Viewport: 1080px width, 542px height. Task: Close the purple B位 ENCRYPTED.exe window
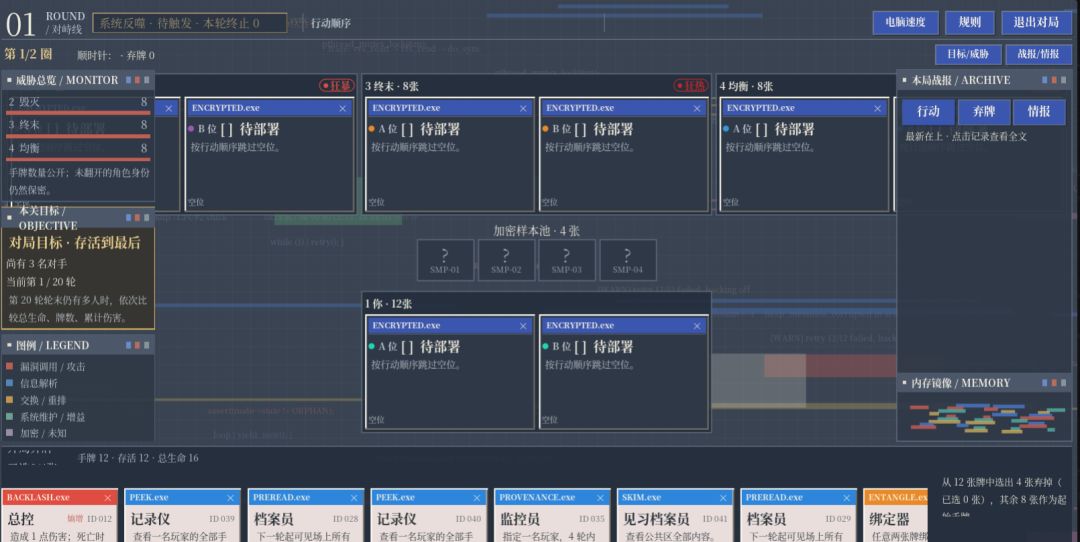tap(342, 108)
